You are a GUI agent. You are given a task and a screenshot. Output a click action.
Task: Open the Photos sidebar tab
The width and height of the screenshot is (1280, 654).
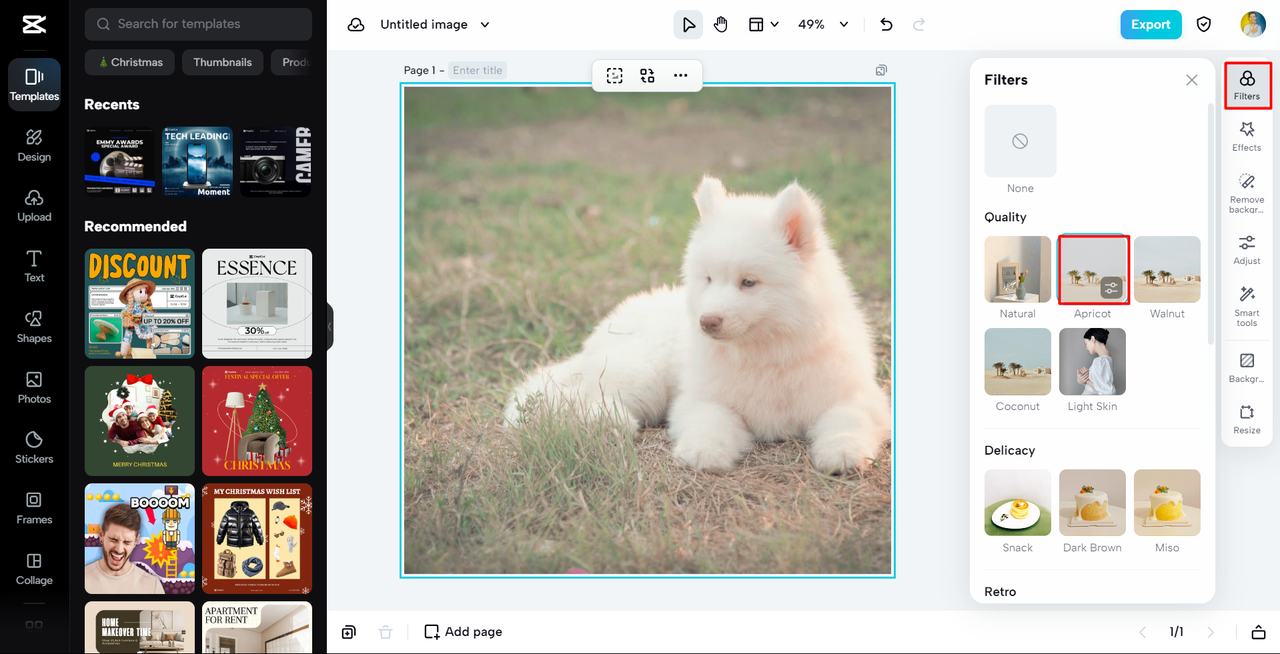34,387
